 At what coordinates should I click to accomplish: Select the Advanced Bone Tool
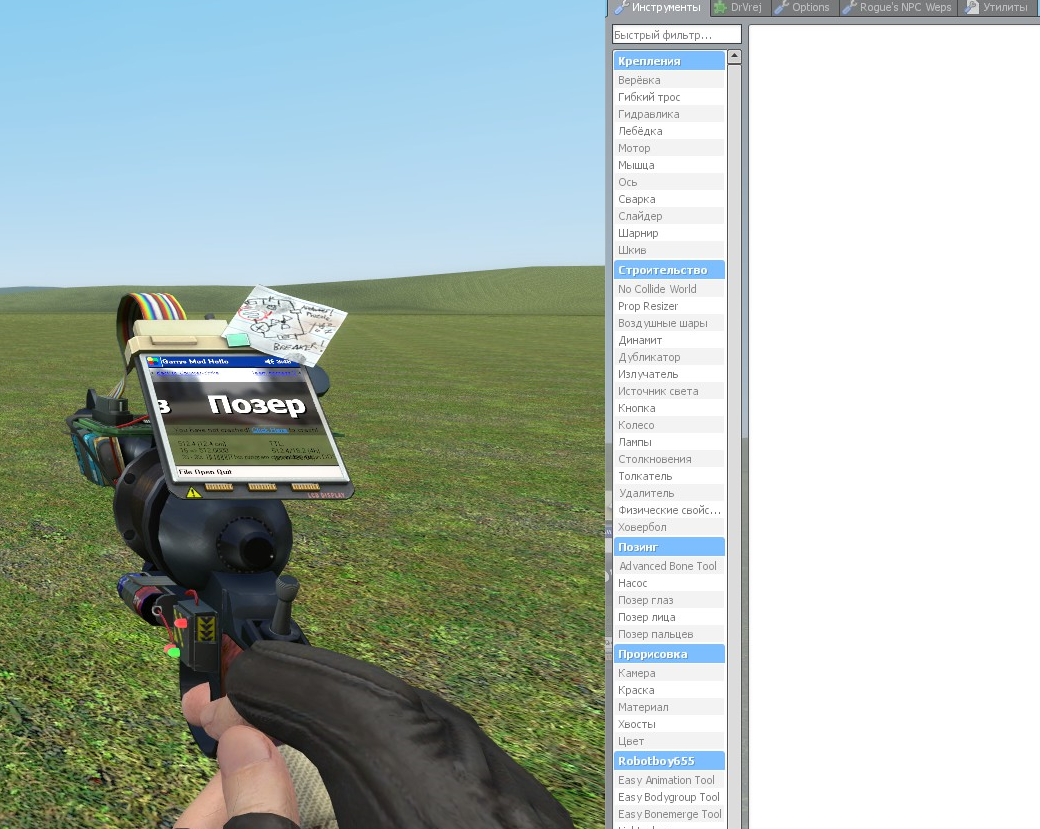(669, 566)
